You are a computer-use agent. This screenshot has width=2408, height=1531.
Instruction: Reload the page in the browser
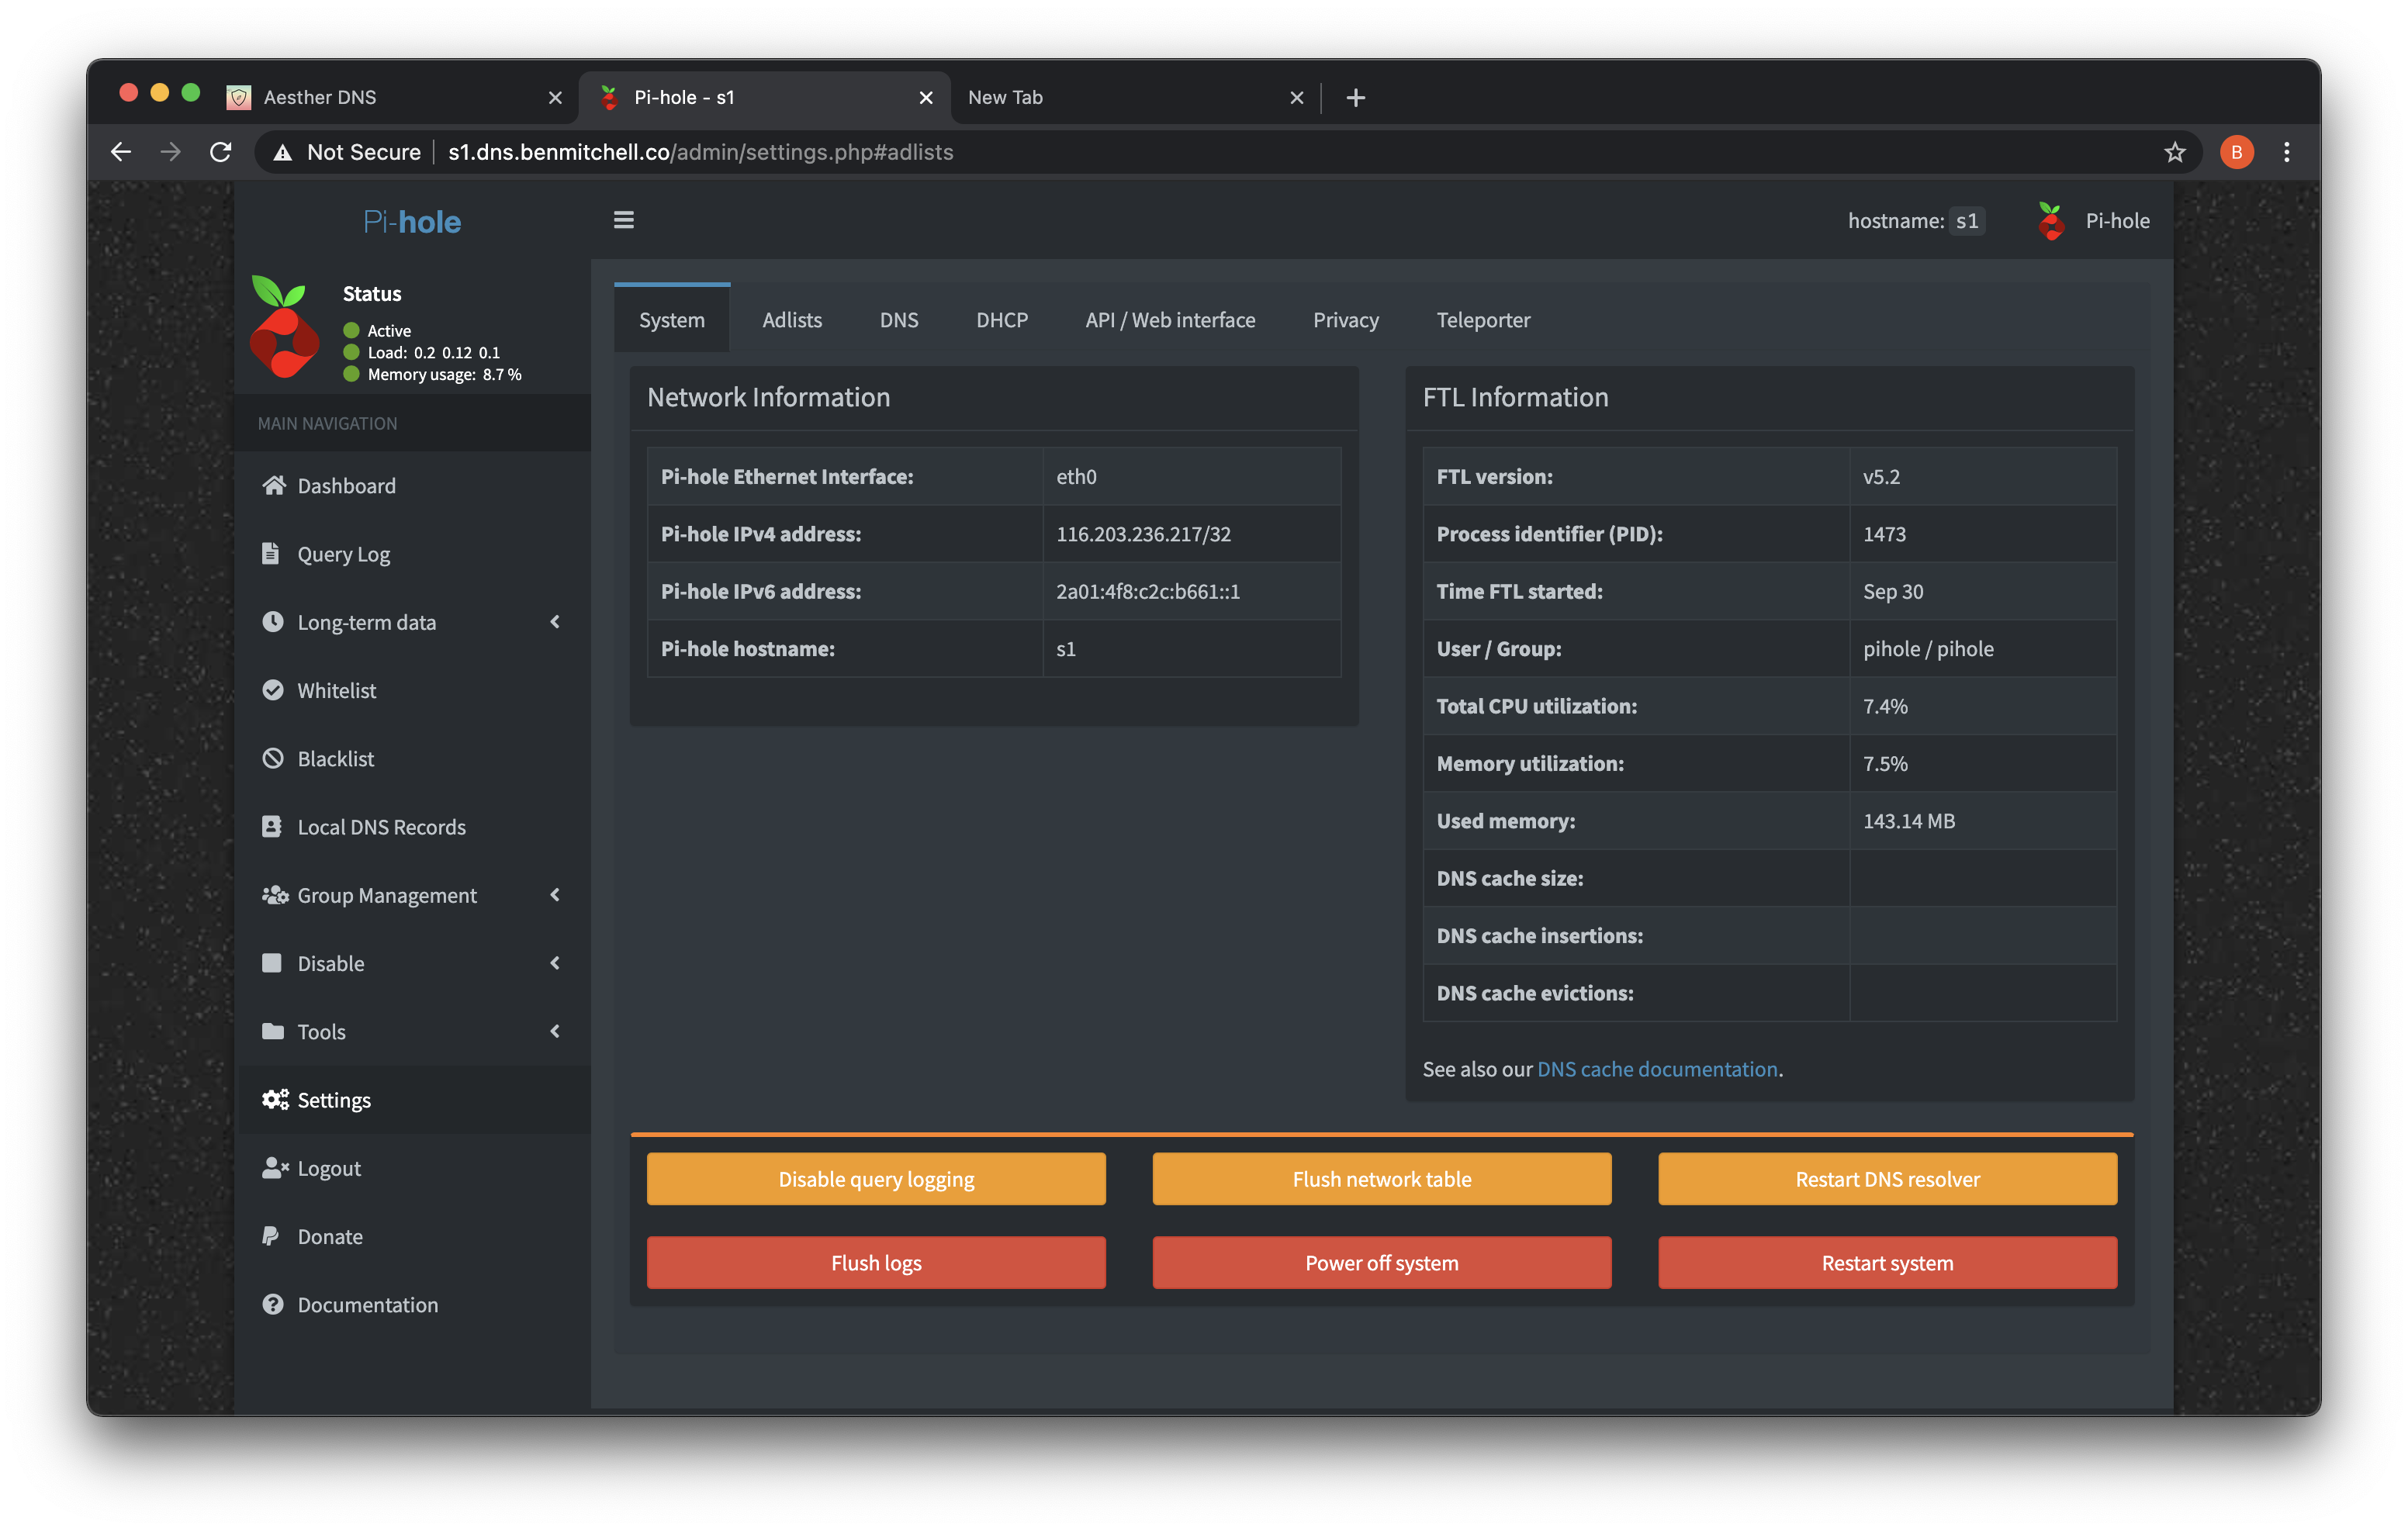(x=221, y=152)
